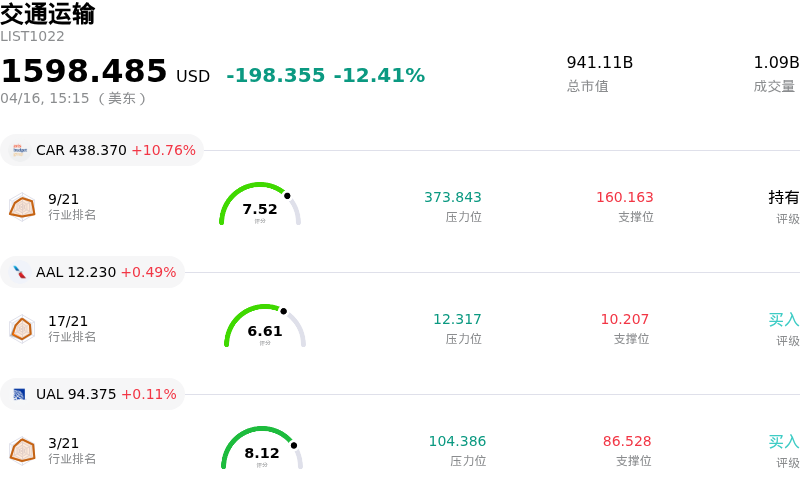Click CAR resistance level 373.843
Image resolution: width=800 pixels, height=488 pixels.
(x=453, y=197)
